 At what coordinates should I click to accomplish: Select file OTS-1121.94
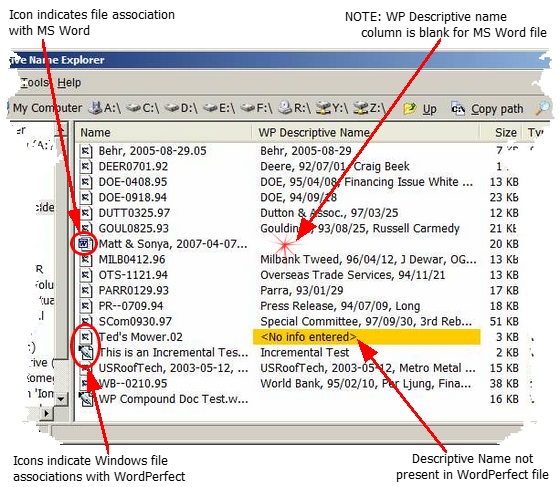[133, 275]
